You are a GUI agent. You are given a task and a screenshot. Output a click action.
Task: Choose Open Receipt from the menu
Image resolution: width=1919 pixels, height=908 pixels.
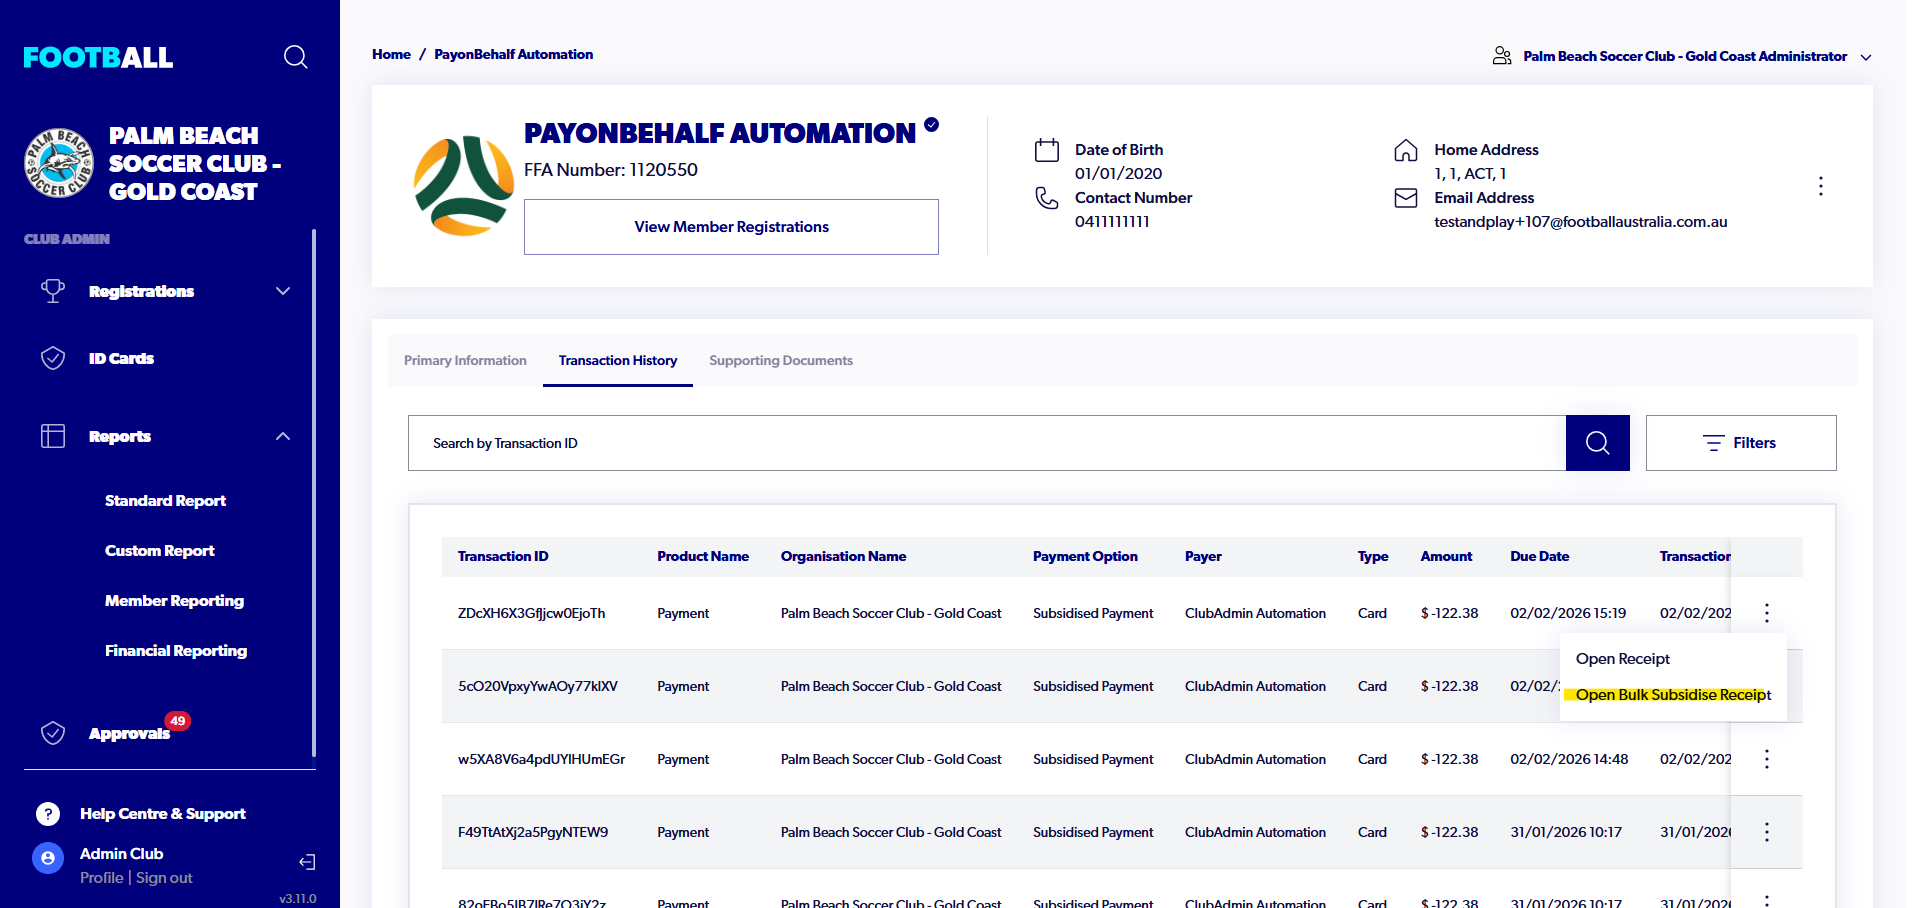tap(1623, 658)
